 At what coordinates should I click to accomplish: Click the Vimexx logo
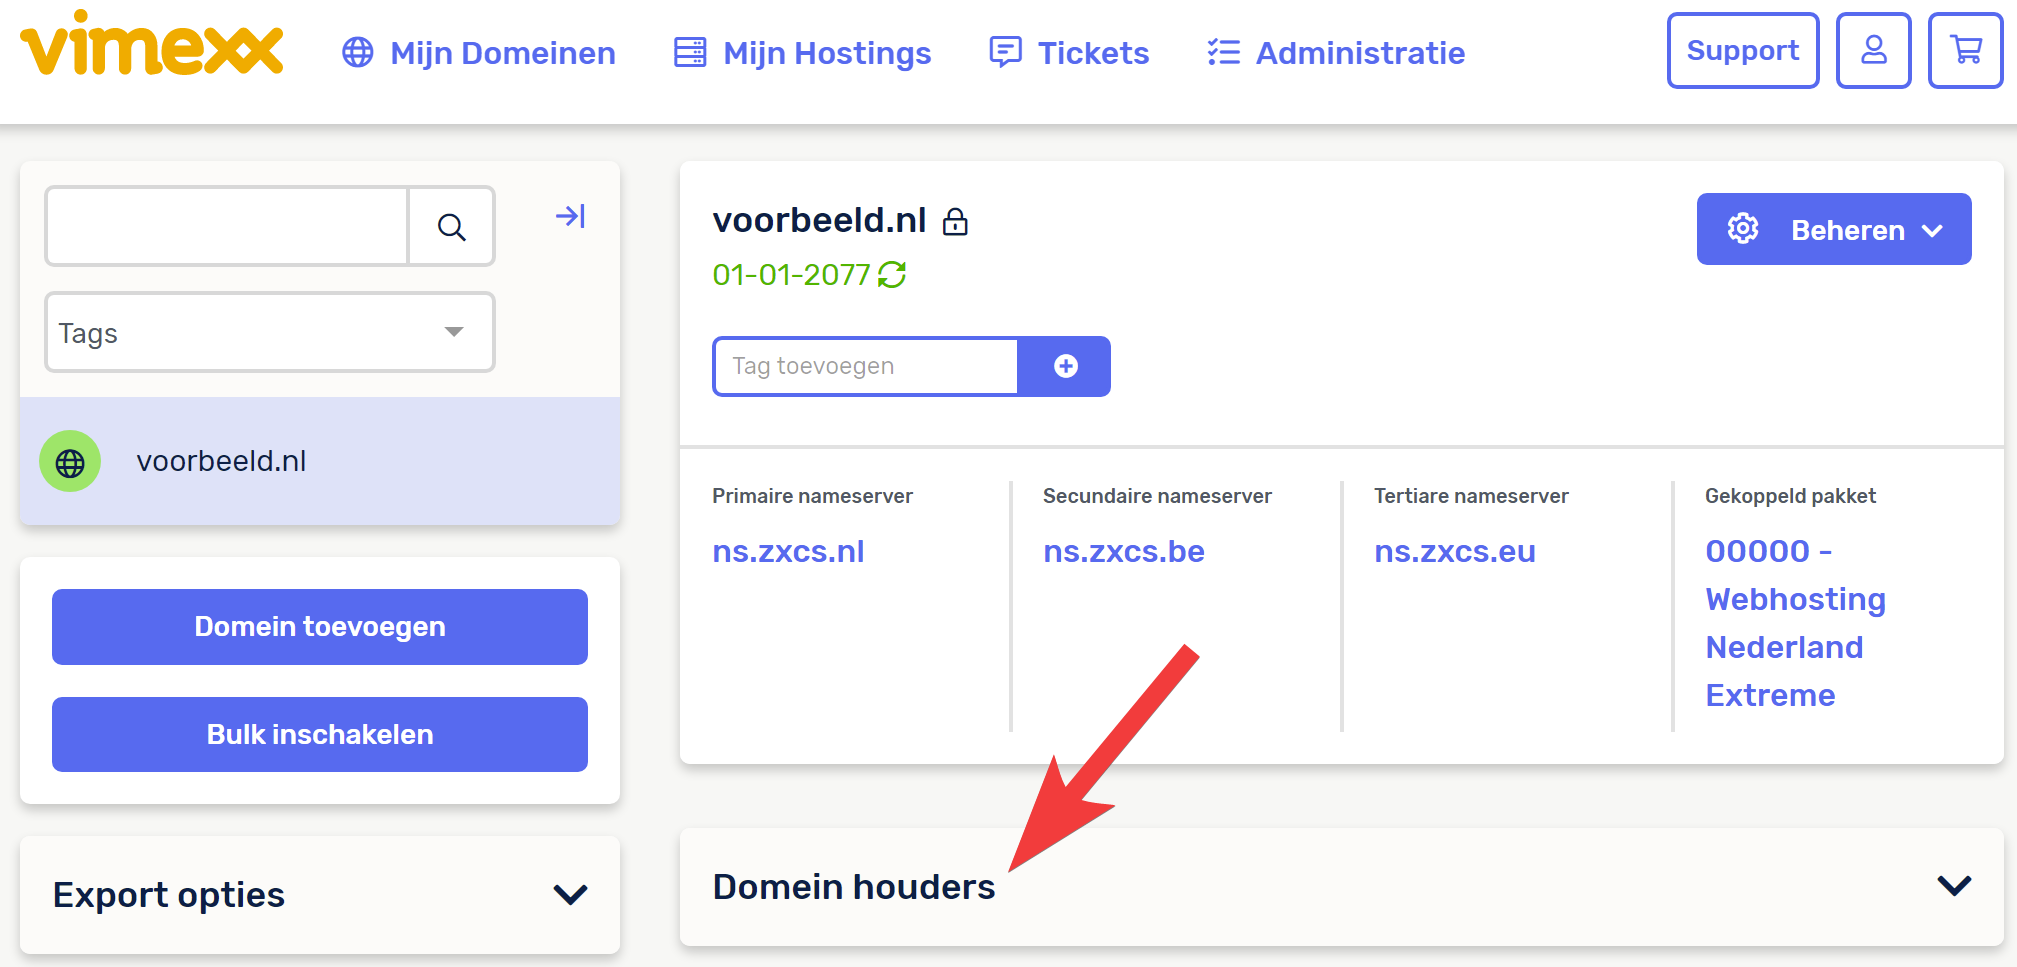(x=152, y=45)
